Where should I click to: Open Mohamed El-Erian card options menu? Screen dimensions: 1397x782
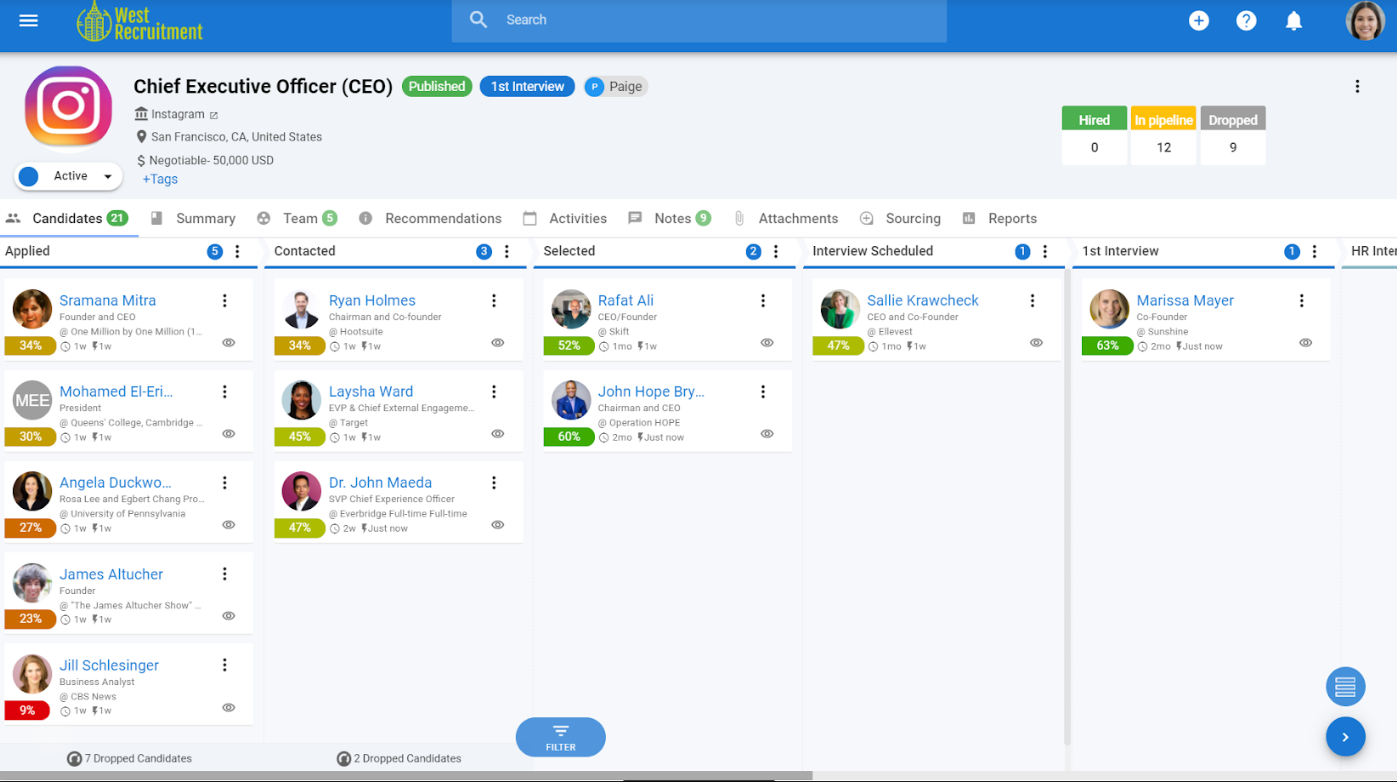(x=225, y=392)
